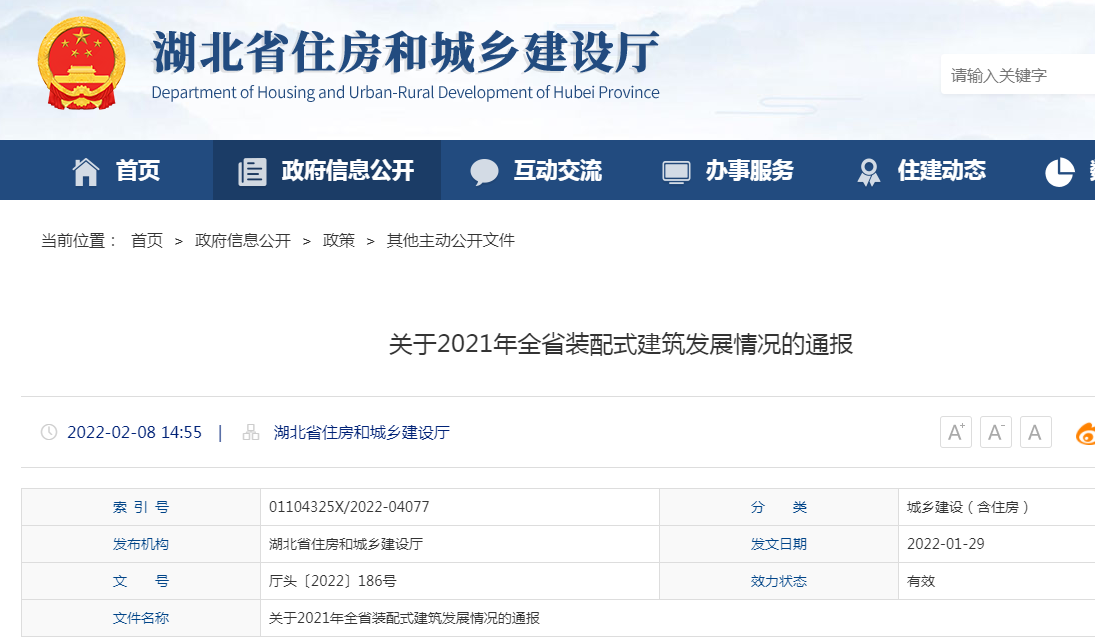
Task: Click the badge icon beside 住建动态
Action: (866, 170)
